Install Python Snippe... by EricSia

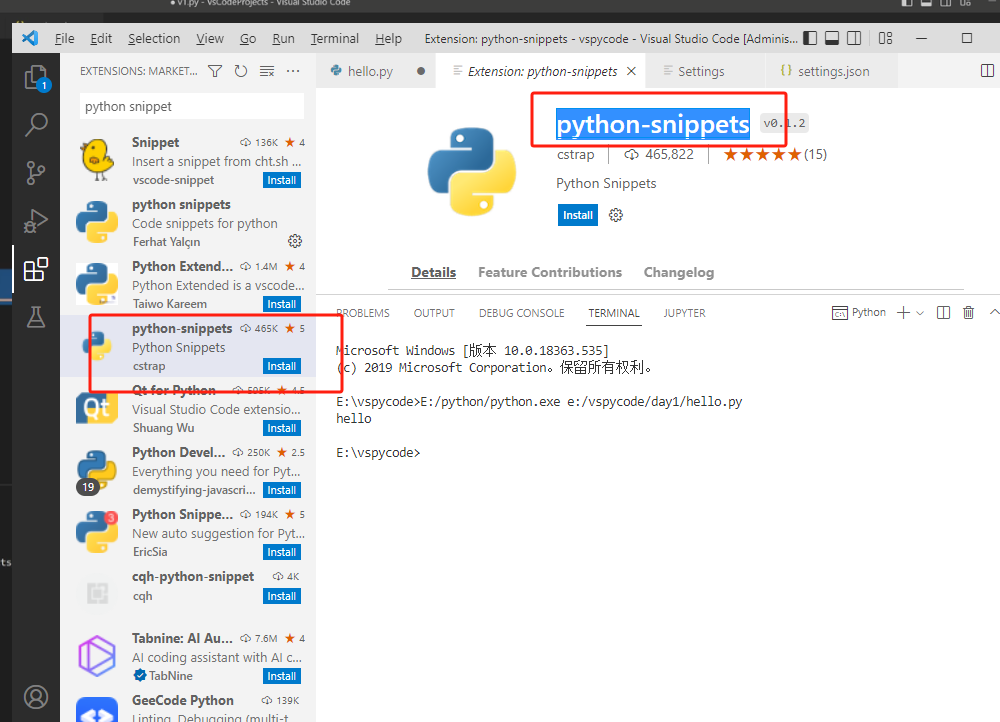coord(281,552)
